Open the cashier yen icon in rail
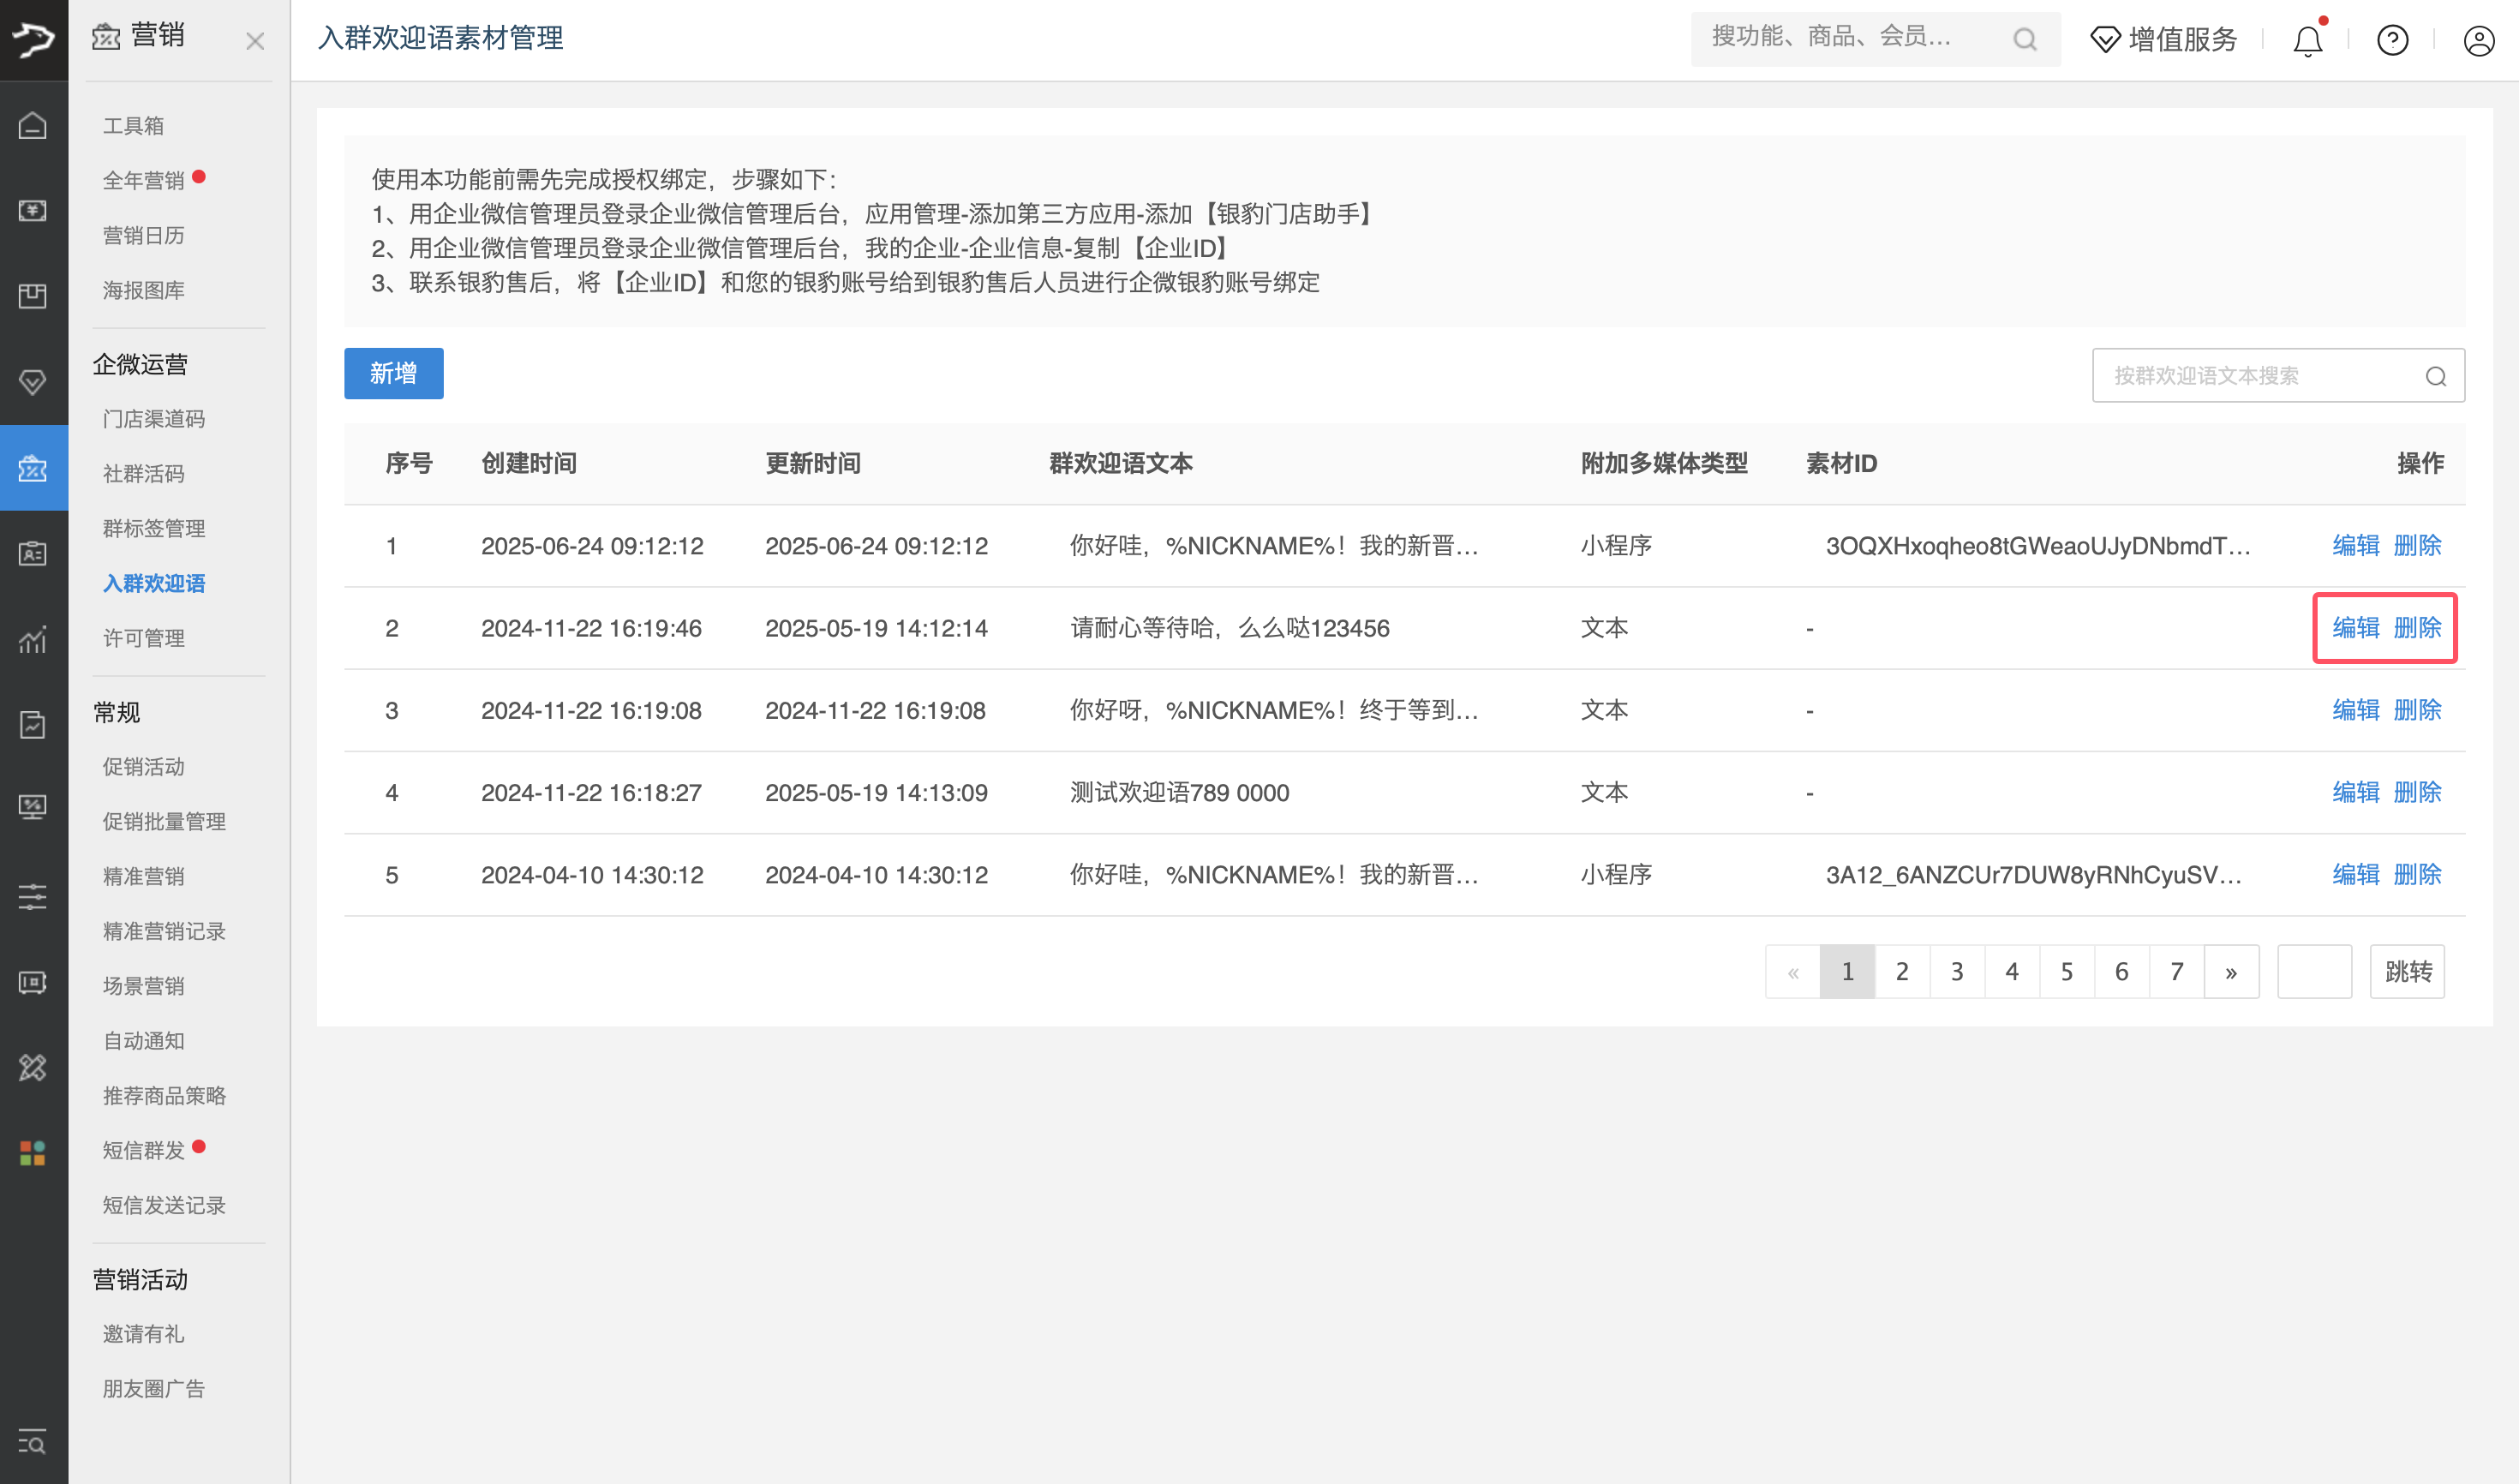 click(33, 211)
